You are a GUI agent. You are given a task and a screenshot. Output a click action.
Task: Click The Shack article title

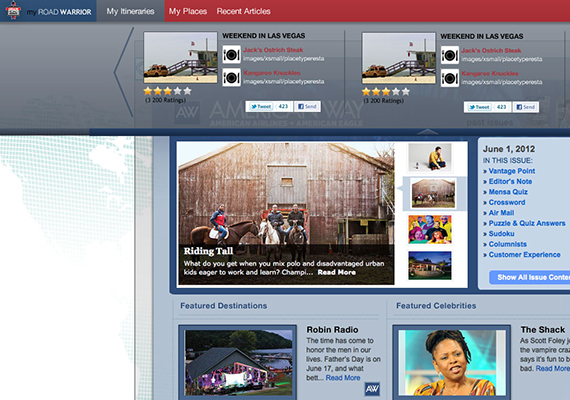click(543, 329)
